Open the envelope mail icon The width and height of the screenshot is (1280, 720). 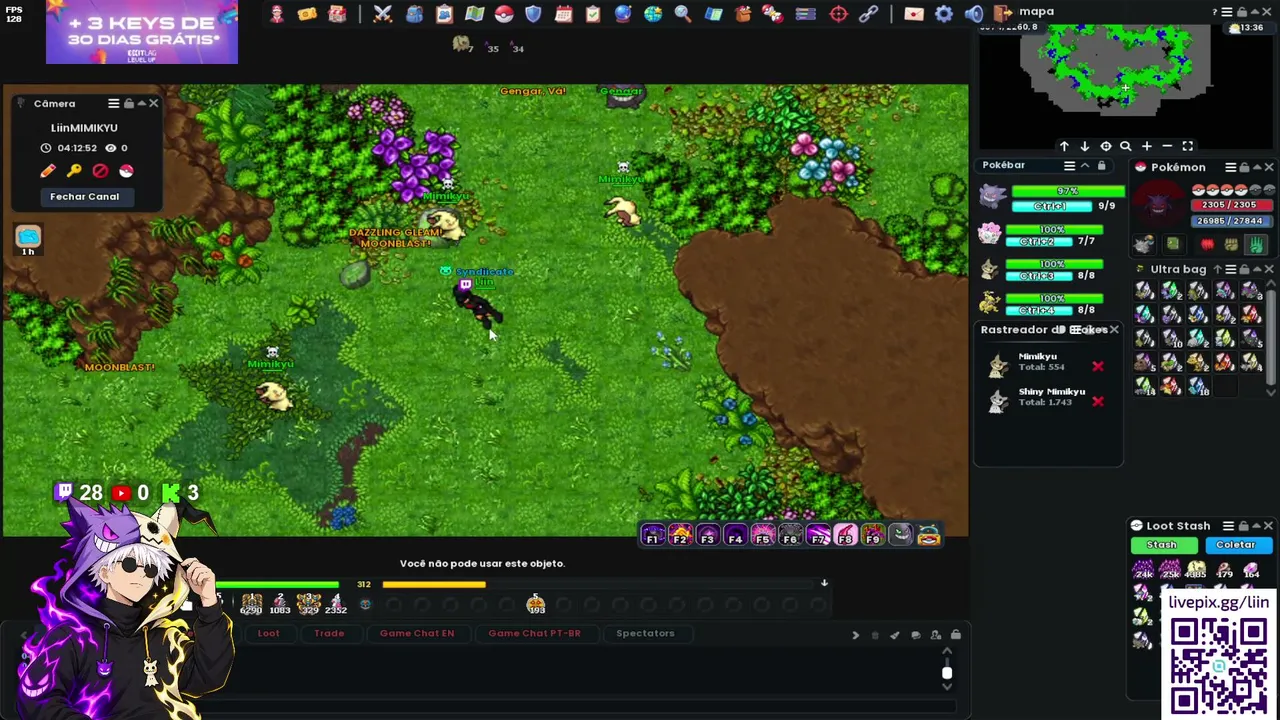914,14
